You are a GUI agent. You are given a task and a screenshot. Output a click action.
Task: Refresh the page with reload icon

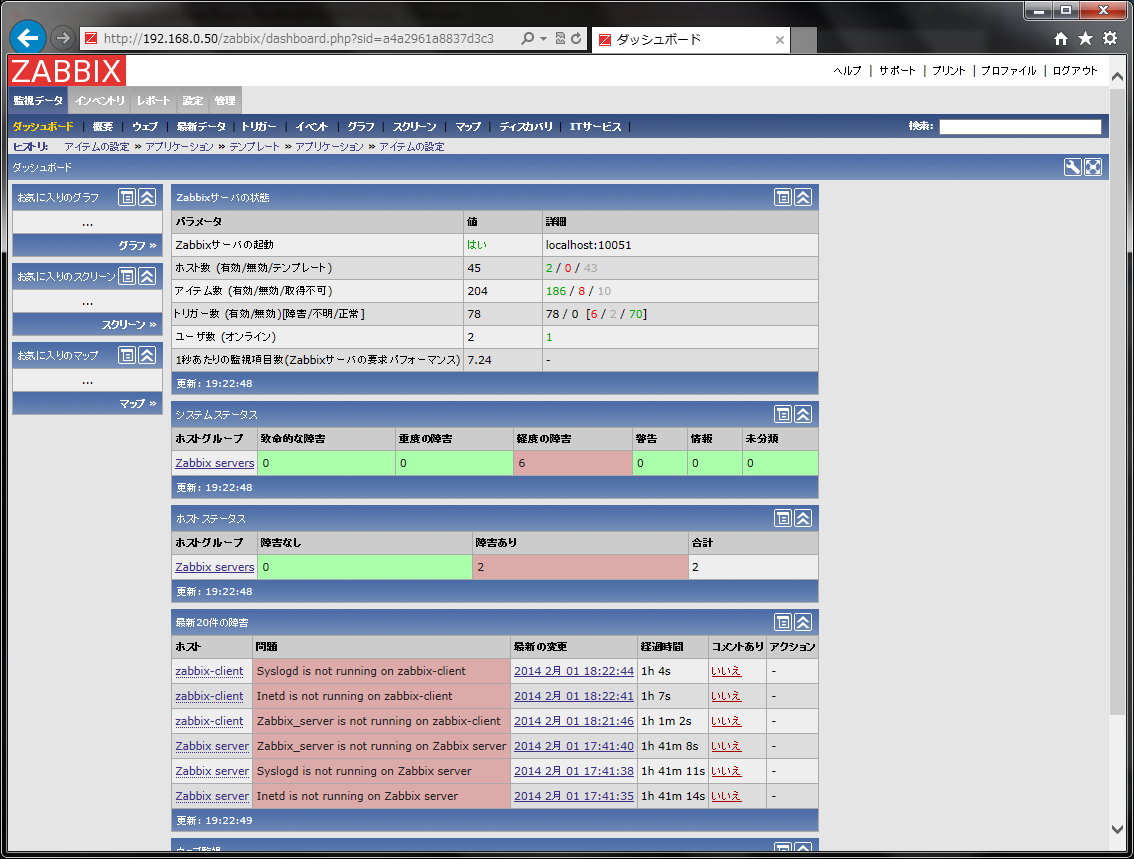pyautogui.click(x=576, y=38)
